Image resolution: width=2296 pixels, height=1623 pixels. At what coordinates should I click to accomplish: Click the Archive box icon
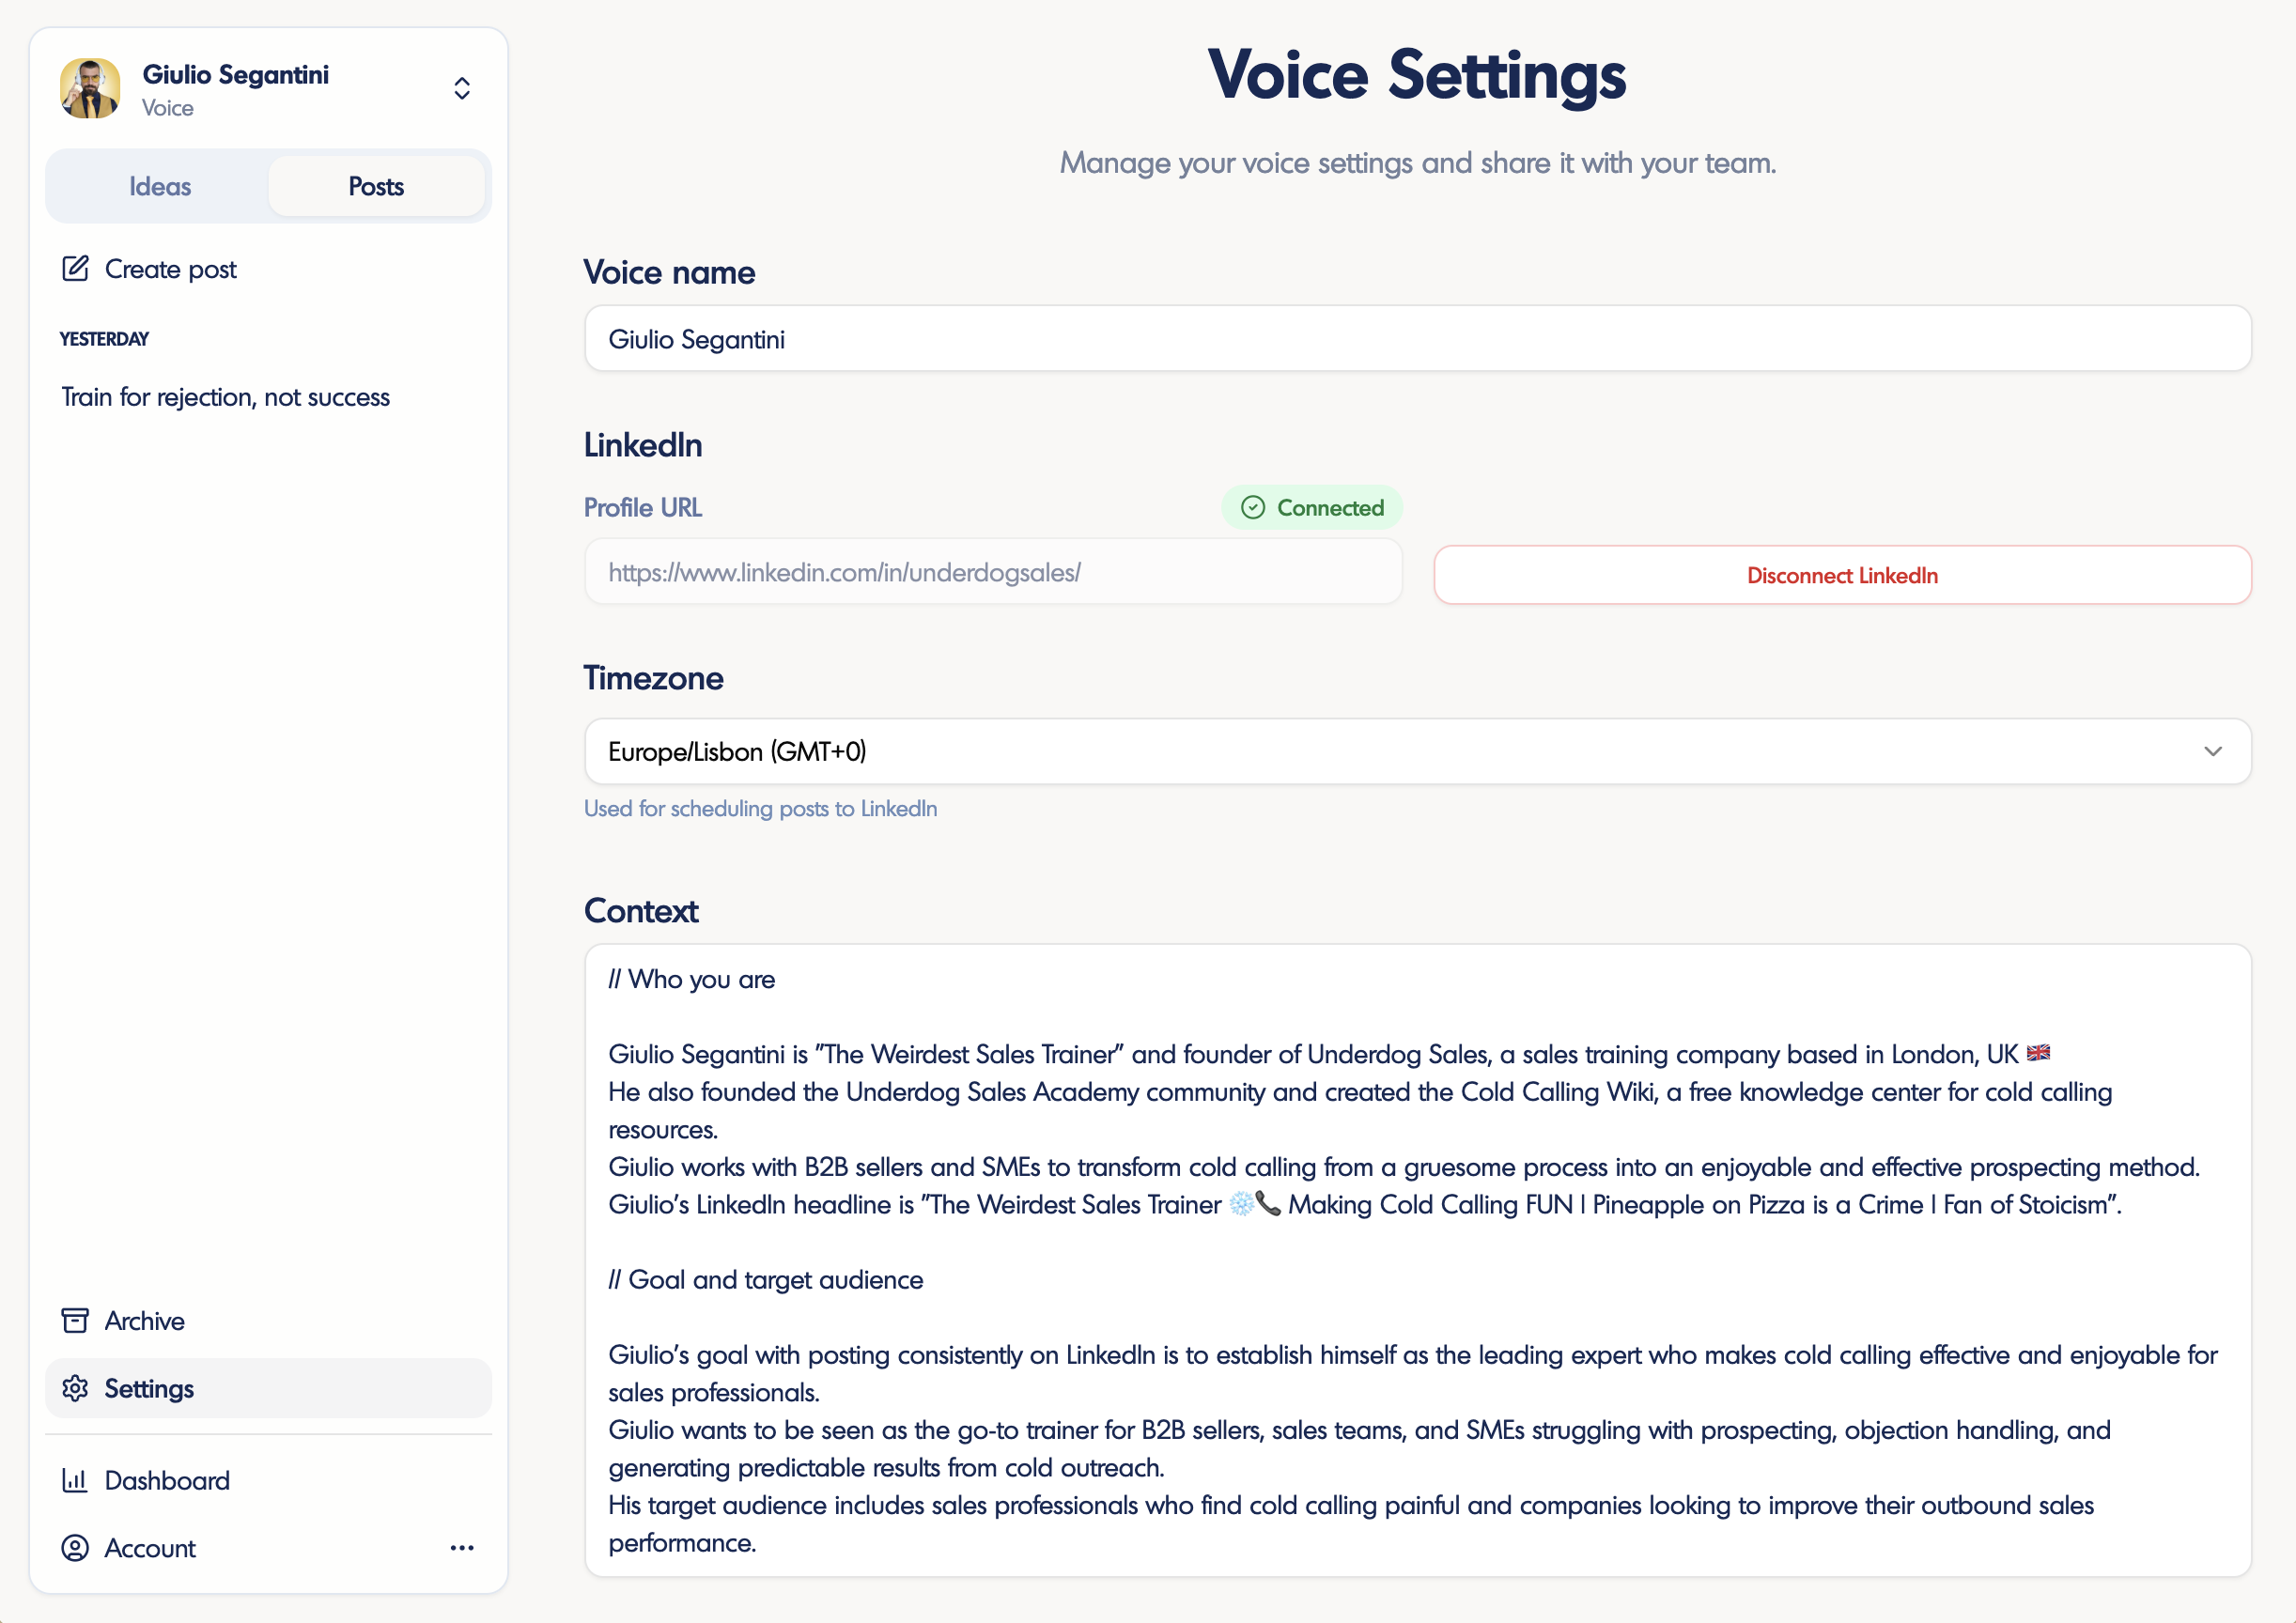point(75,1320)
